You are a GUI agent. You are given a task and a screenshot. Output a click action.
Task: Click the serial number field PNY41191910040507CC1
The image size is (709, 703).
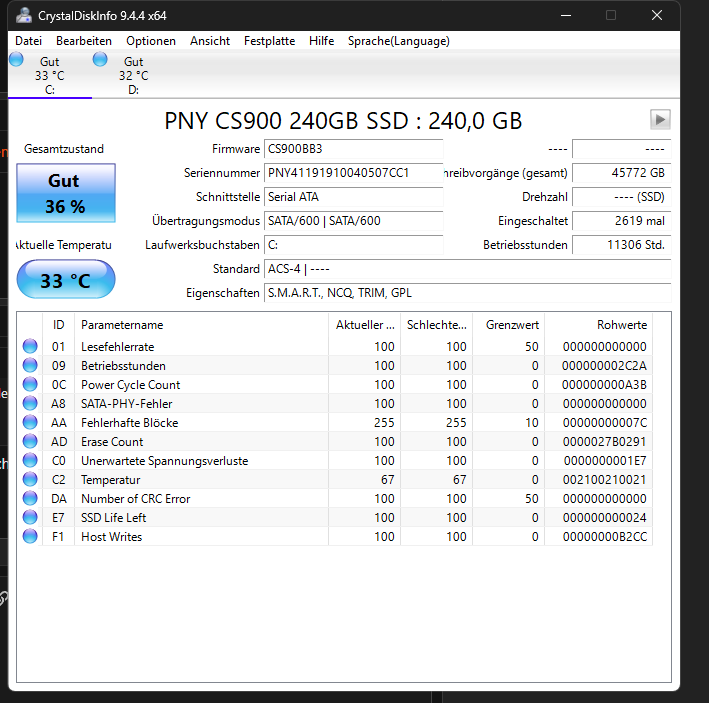[x=354, y=173]
